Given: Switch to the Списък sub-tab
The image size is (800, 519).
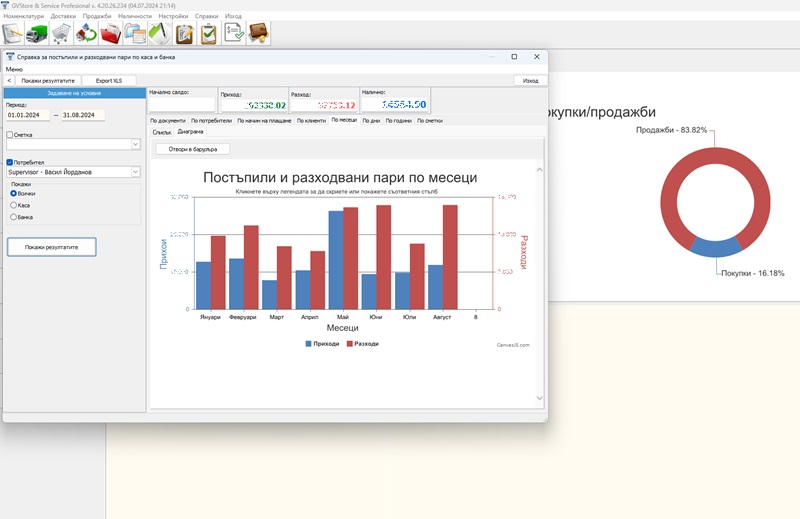Looking at the screenshot, I should [x=162, y=132].
